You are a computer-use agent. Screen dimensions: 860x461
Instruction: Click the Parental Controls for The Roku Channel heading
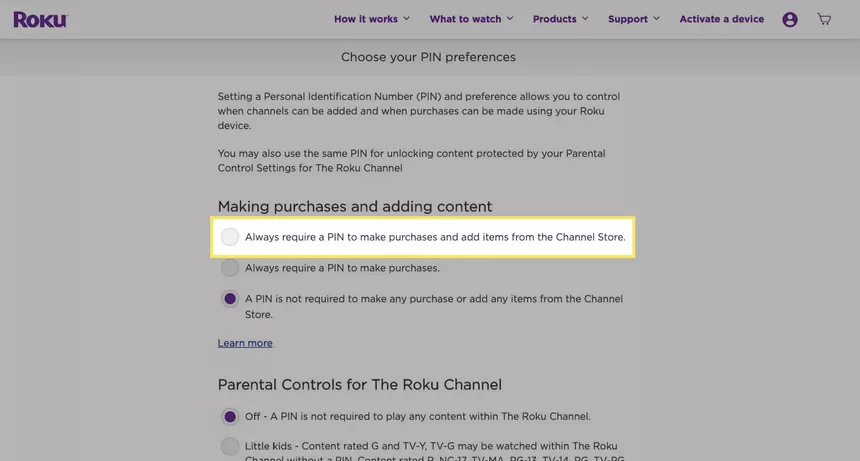pos(360,385)
